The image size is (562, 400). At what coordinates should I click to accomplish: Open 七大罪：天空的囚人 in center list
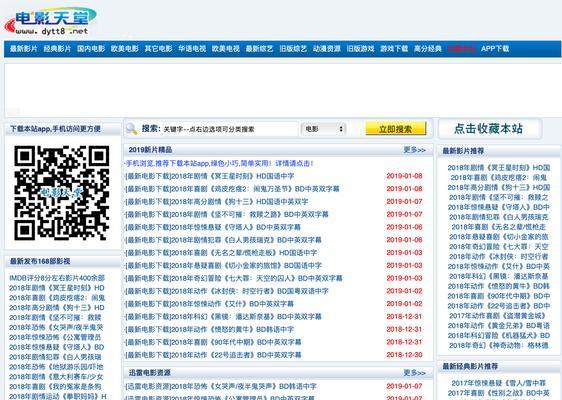234,278
